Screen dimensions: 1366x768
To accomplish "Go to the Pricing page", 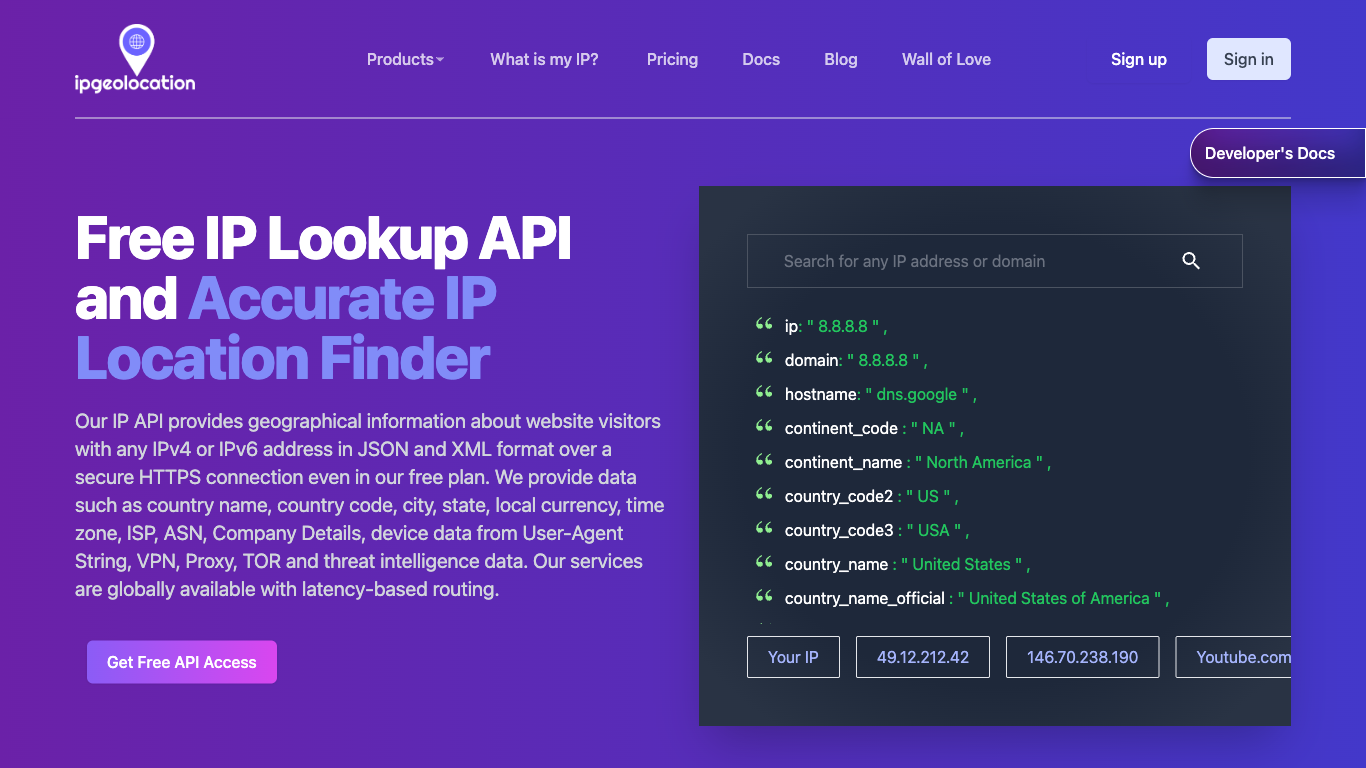I will 672,59.
